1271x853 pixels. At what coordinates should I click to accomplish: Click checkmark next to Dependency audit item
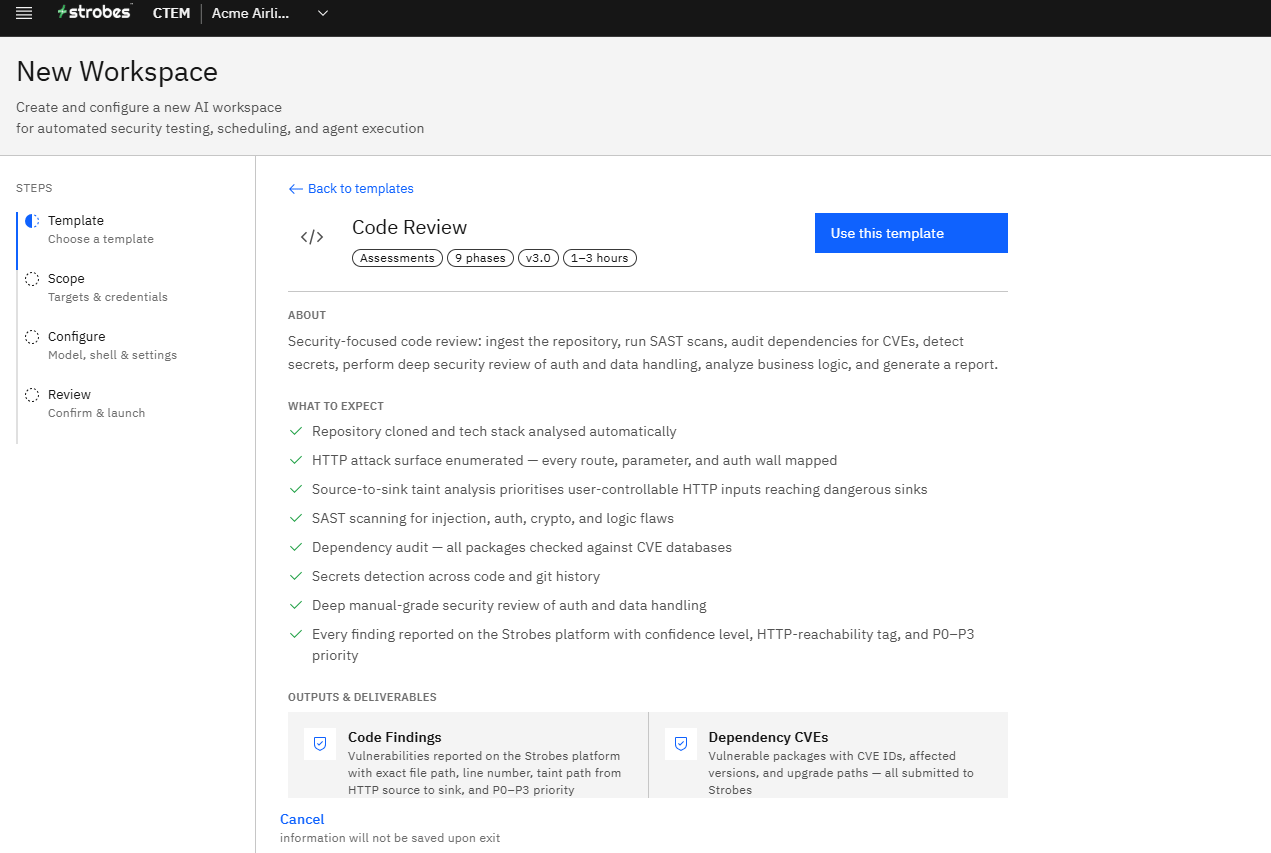pos(295,547)
